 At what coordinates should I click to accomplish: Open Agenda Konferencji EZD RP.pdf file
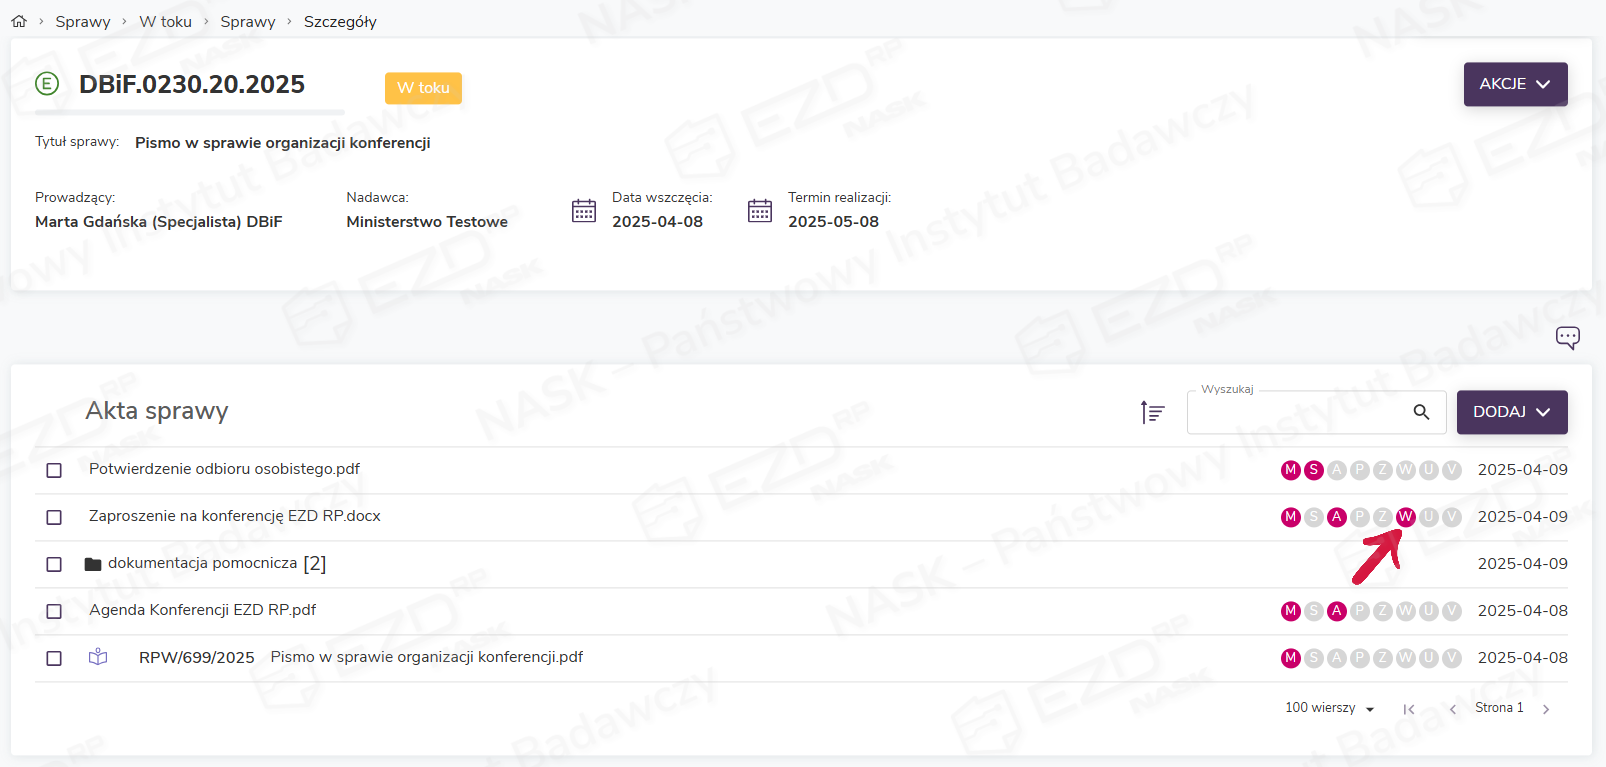tap(203, 610)
